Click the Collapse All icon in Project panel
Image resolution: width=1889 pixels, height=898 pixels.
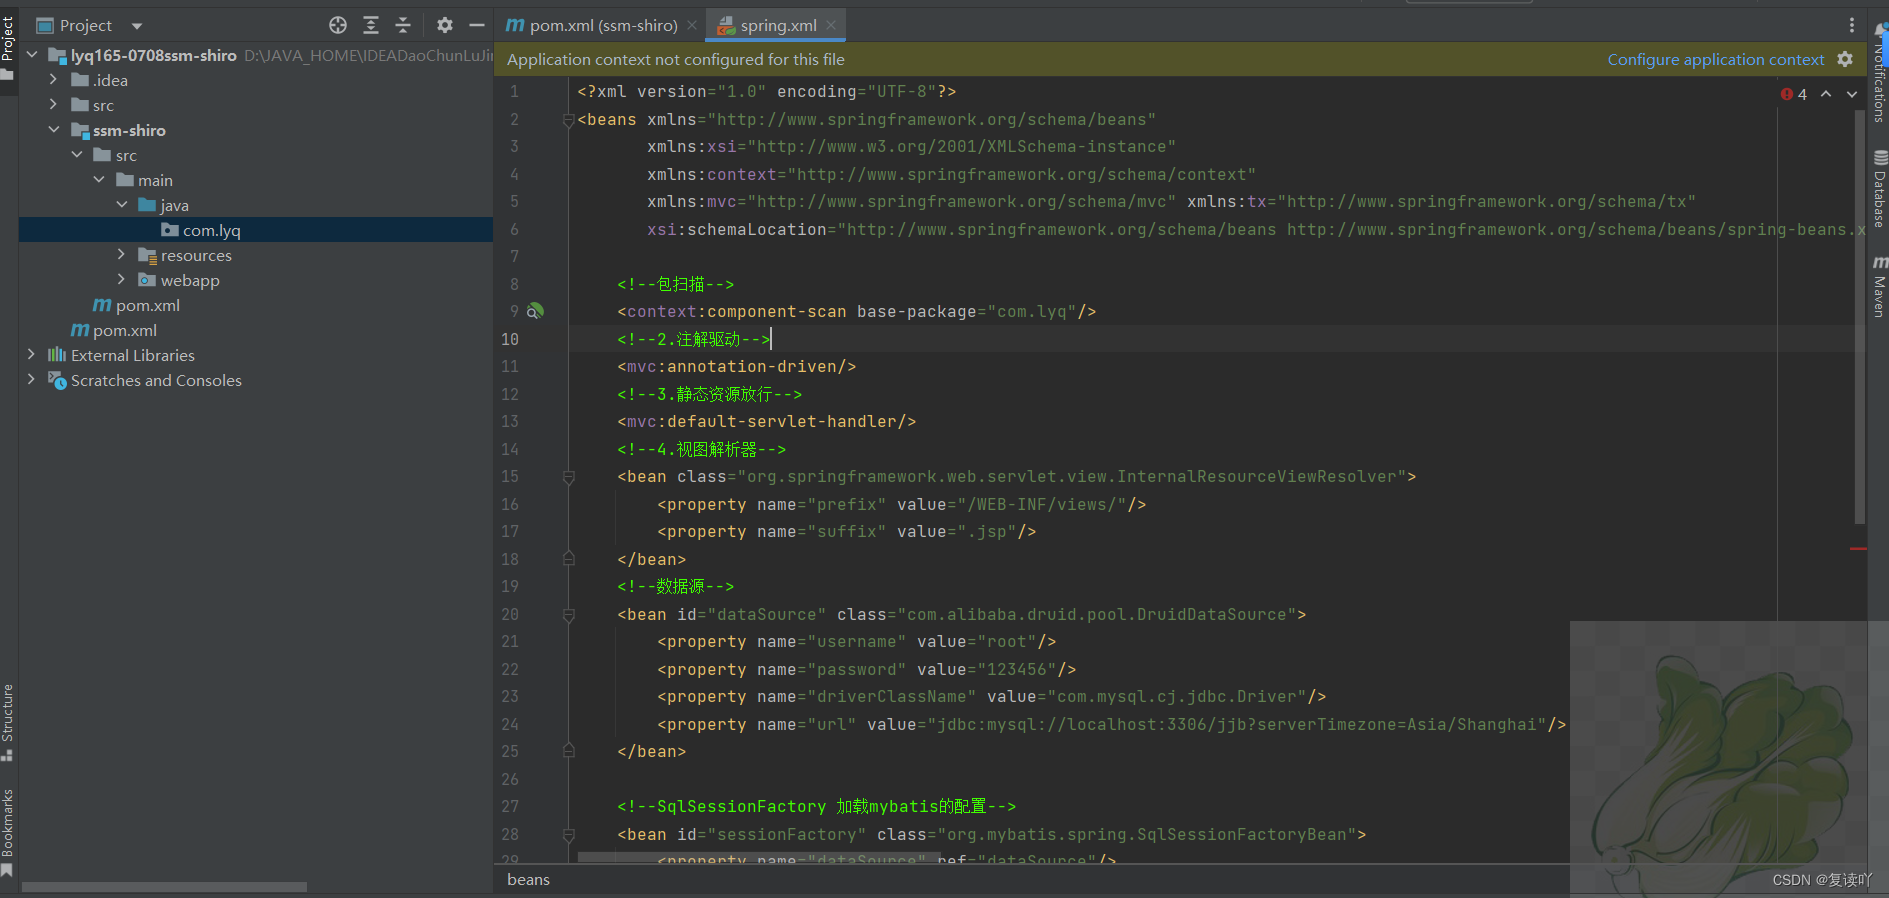click(403, 25)
